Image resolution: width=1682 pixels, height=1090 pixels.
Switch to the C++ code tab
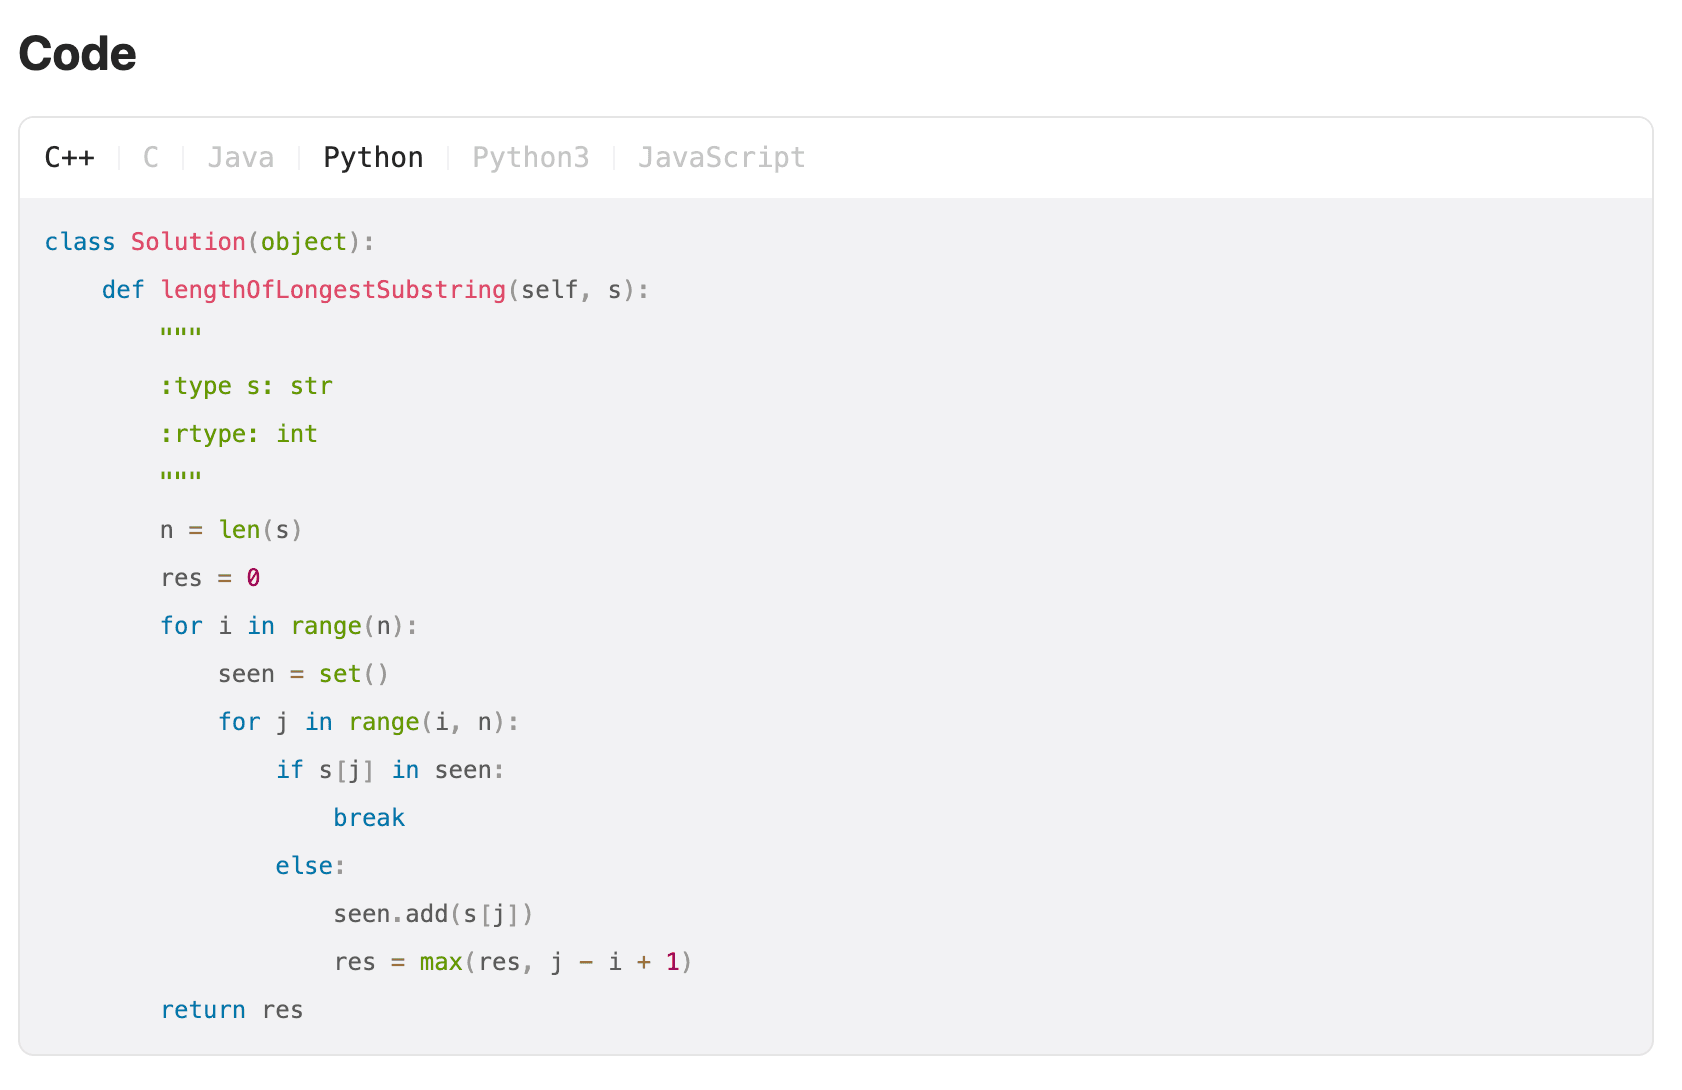coord(70,158)
